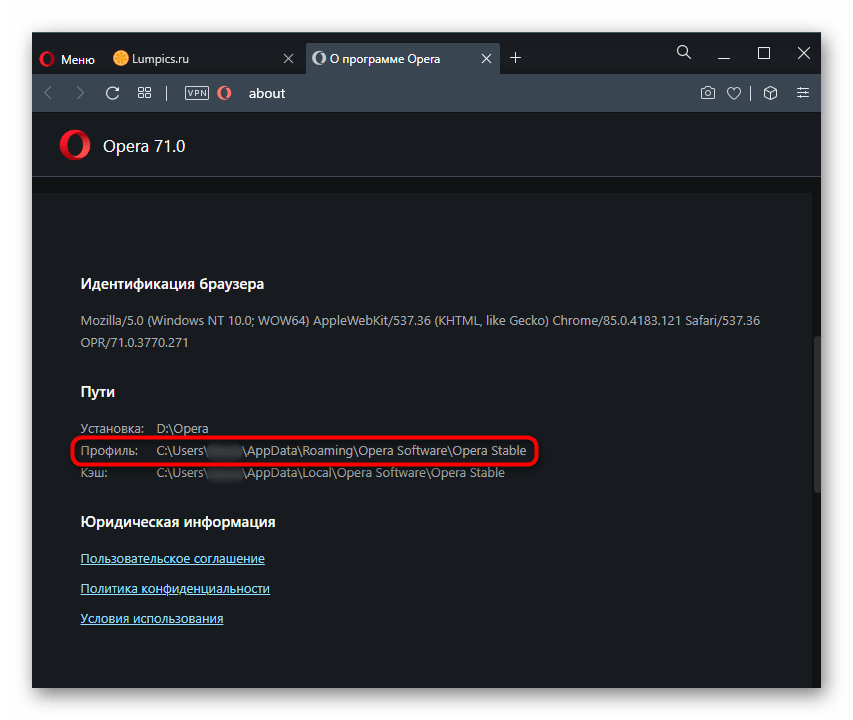Click the Идентификация браузера heading
The image size is (853, 720).
[172, 284]
